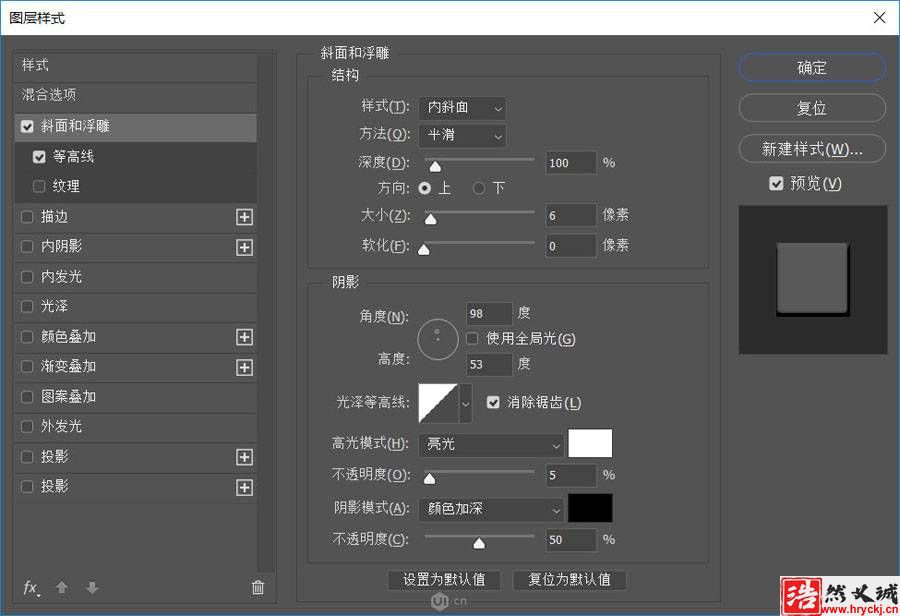Click the plus icon beside the first 投影
This screenshot has height=616, width=900.
click(x=245, y=457)
